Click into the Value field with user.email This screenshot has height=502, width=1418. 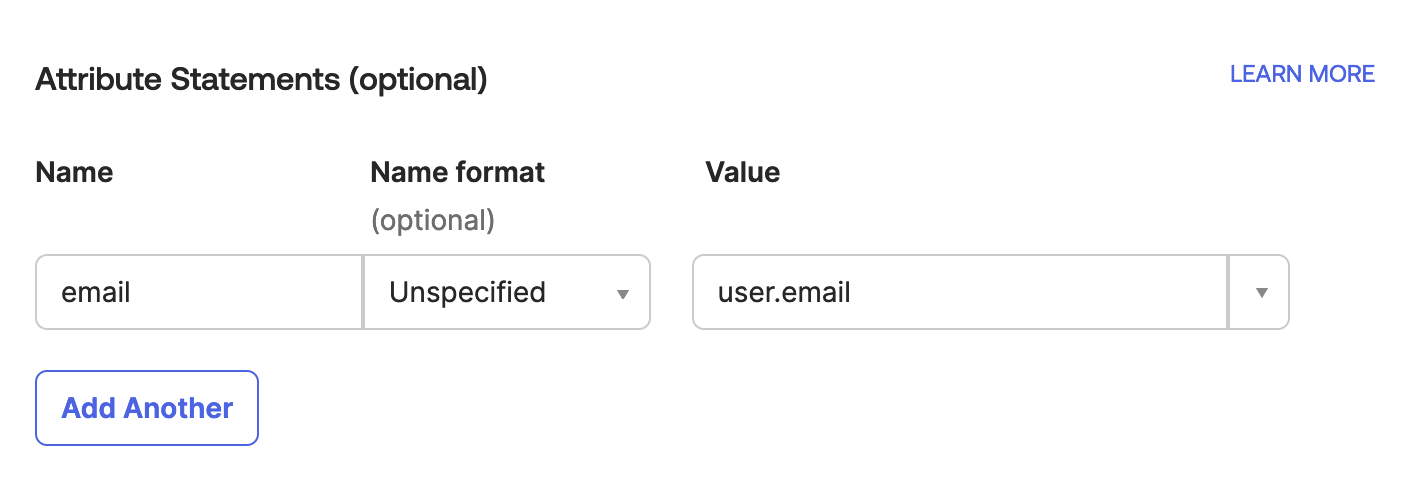958,292
